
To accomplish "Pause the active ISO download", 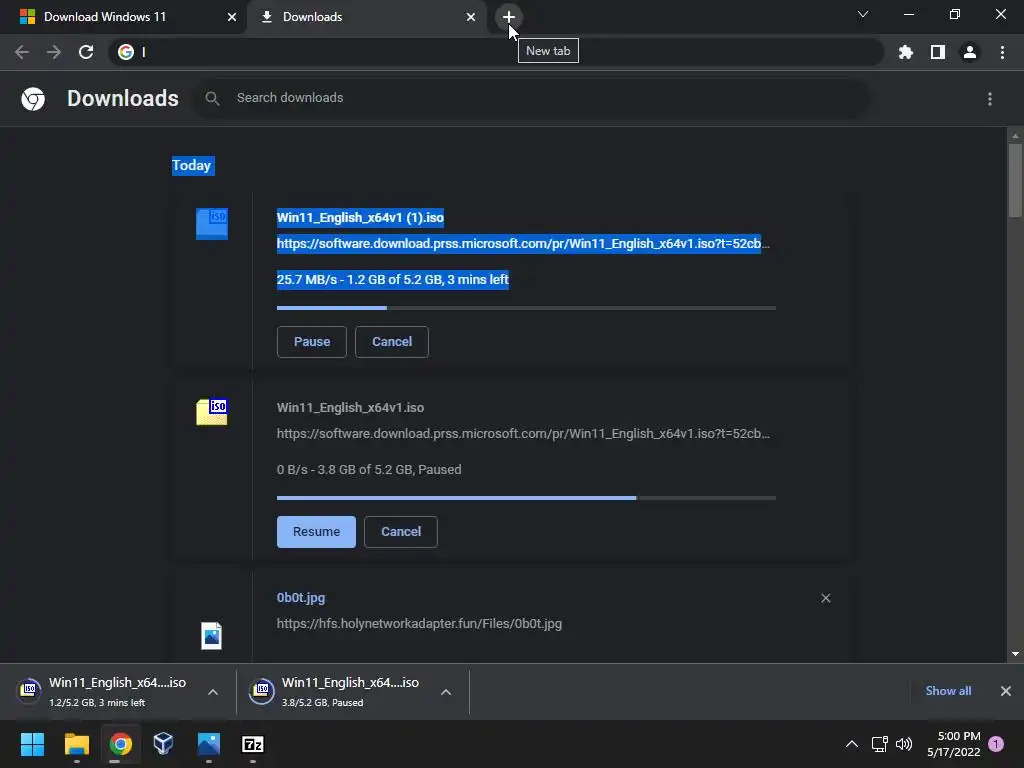I will click(x=312, y=342).
